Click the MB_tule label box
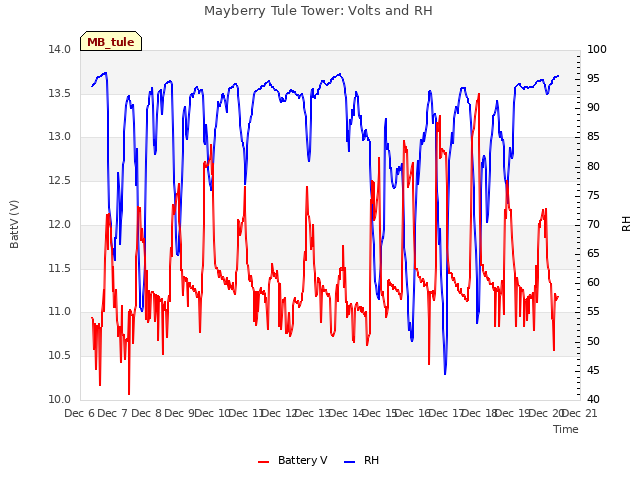Image resolution: width=640 pixels, height=480 pixels. click(111, 41)
